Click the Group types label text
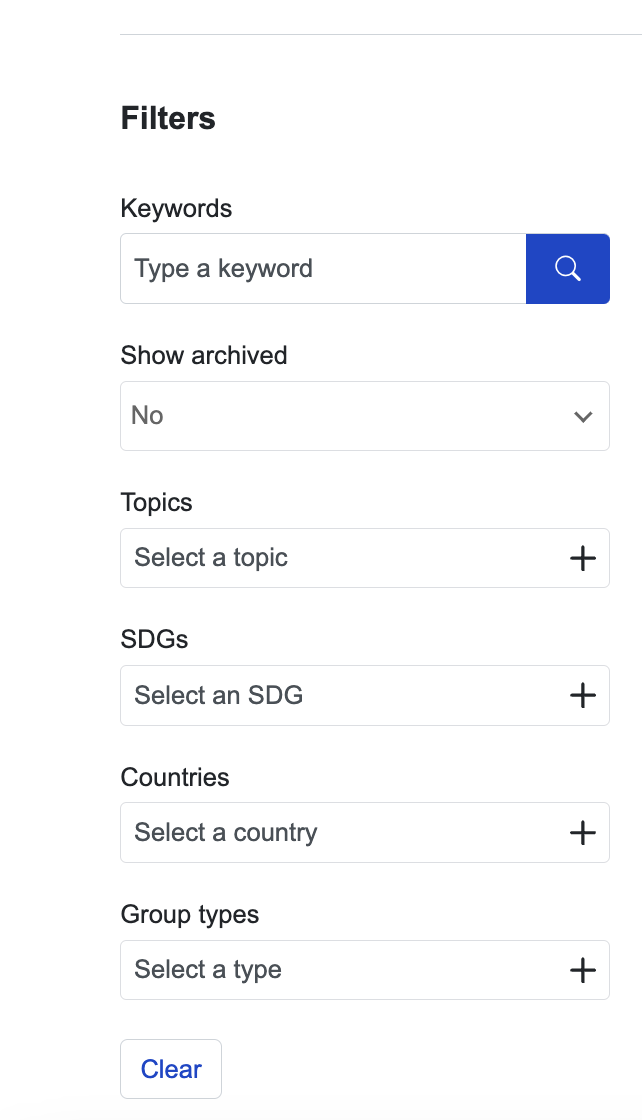Screen dimensions: 642x1120 [x=190, y=914]
